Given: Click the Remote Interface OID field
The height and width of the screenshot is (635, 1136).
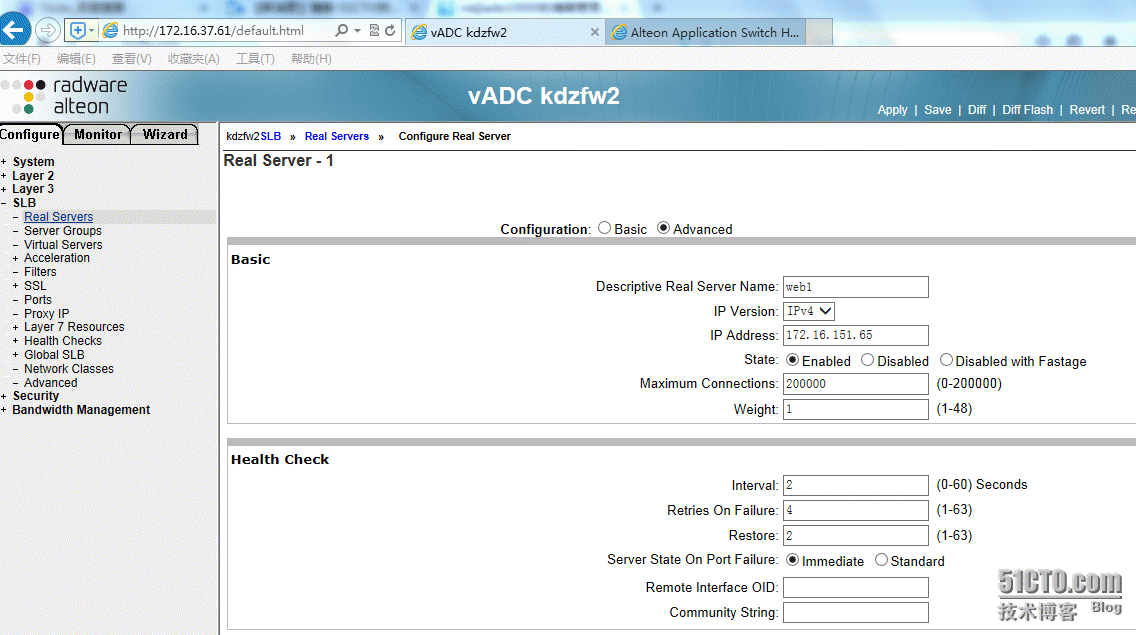Looking at the screenshot, I should click(x=856, y=587).
